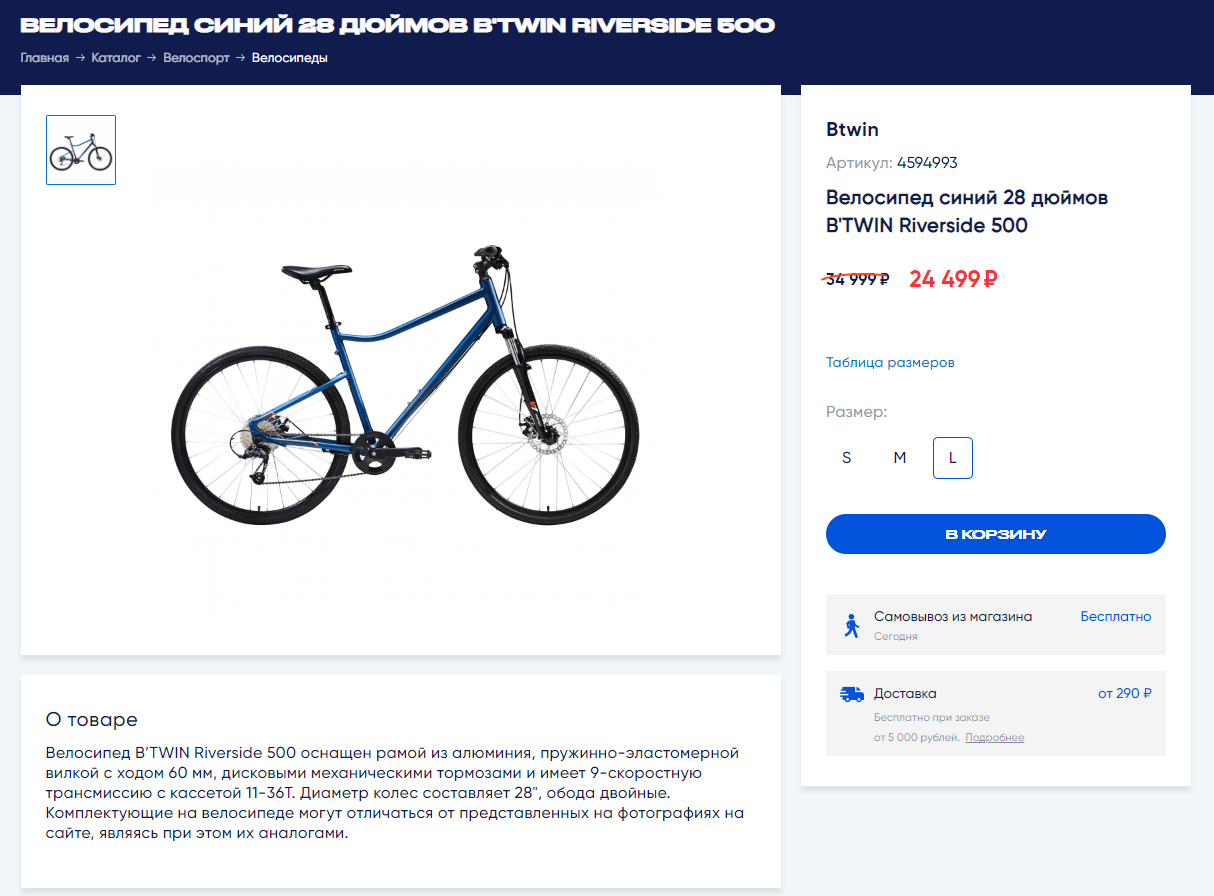This screenshot has width=1214, height=896.
Task: Open Велоспорт breadcrumb category
Action: (x=196, y=58)
